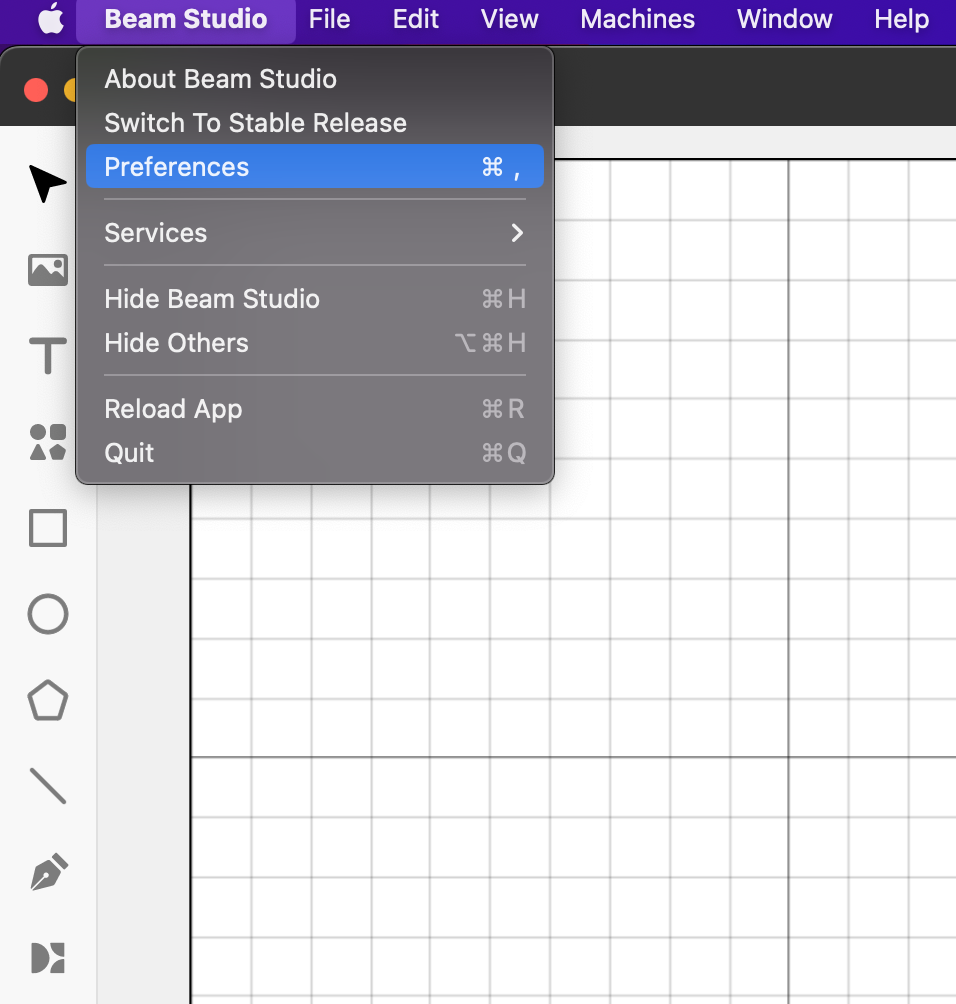Open the shapes elements library
Image resolution: width=956 pixels, height=1004 pixels.
(x=47, y=442)
